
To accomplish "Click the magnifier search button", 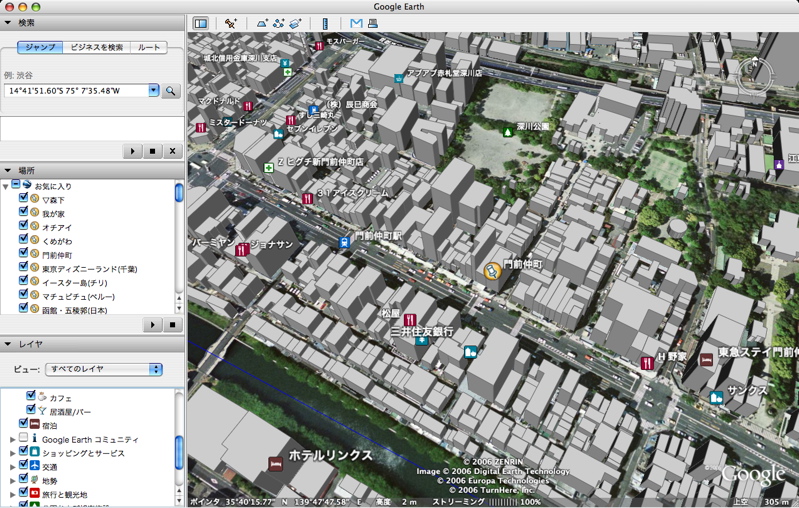I will point(171,91).
